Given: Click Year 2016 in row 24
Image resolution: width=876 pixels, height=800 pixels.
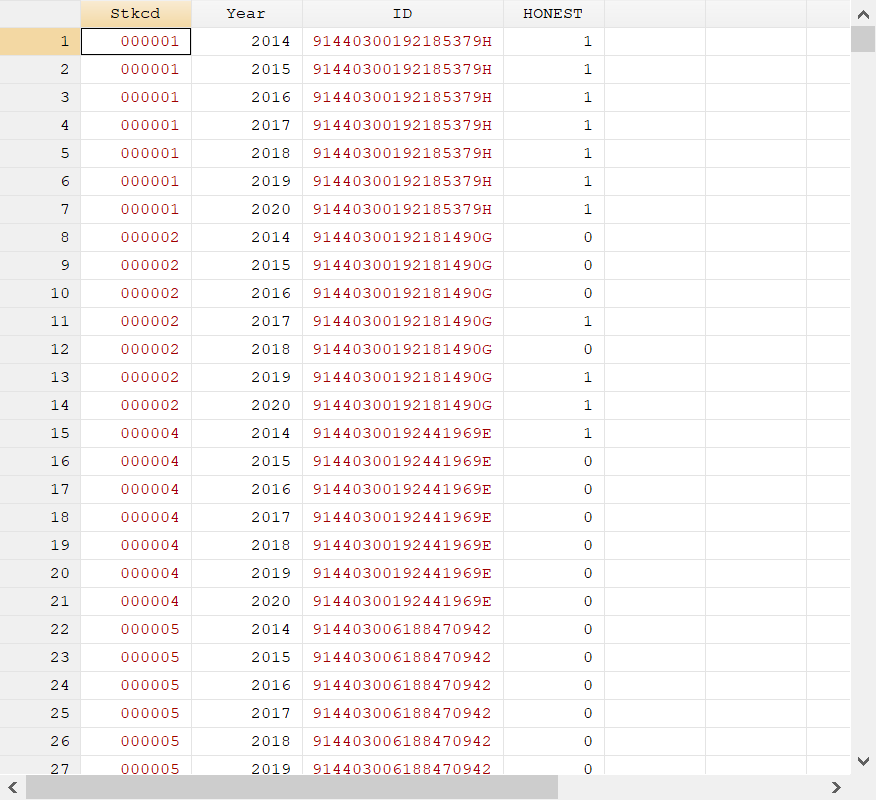Looking at the screenshot, I should pos(247,685).
